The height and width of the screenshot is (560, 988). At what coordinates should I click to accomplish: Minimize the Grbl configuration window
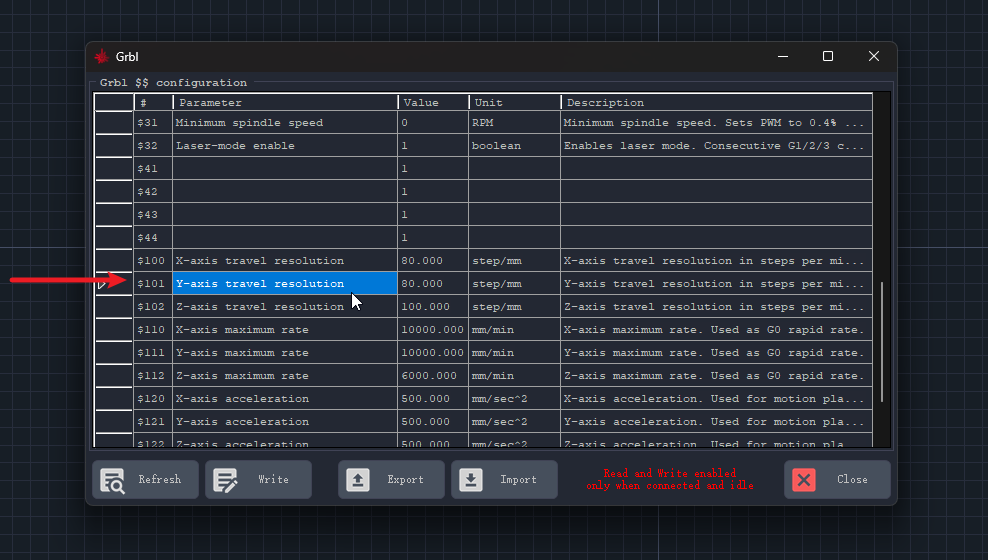click(782, 56)
